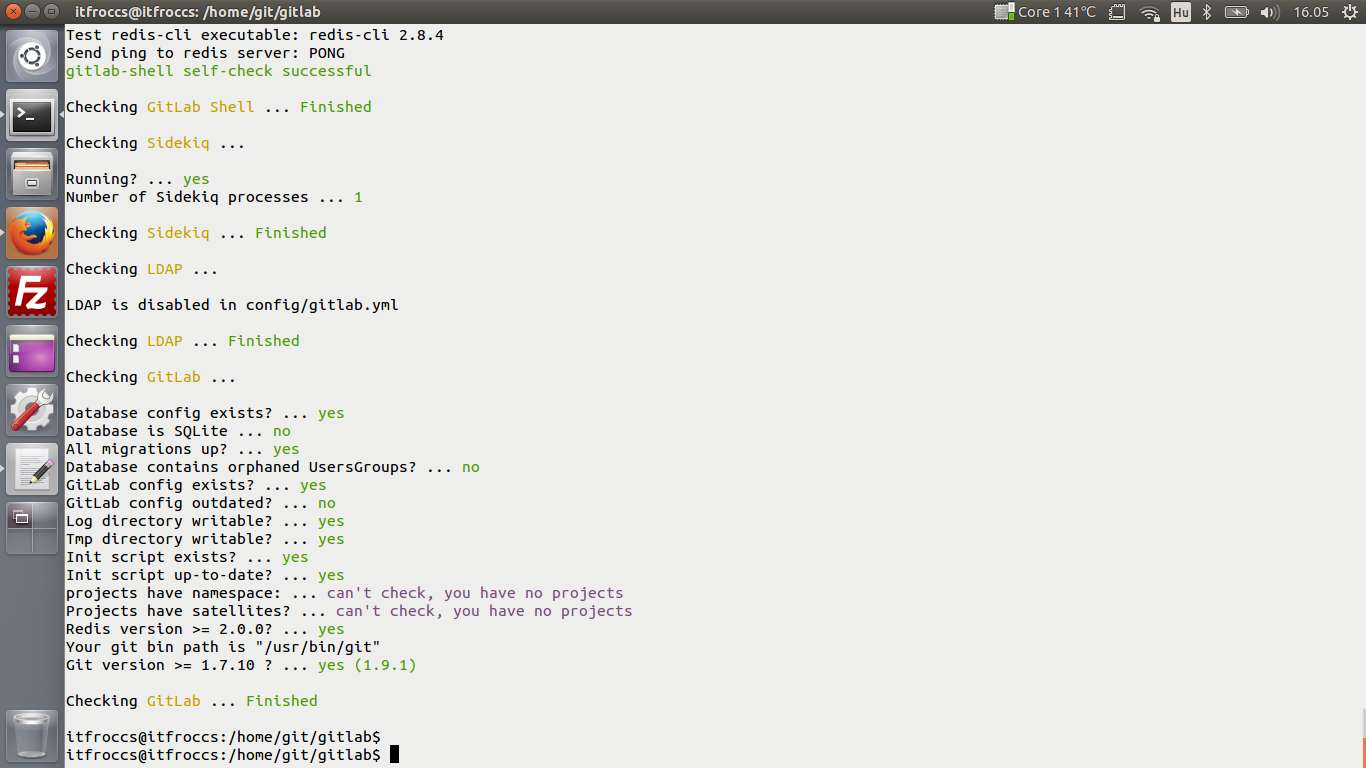
Task: Open the session power gear menu
Action: point(1350,13)
